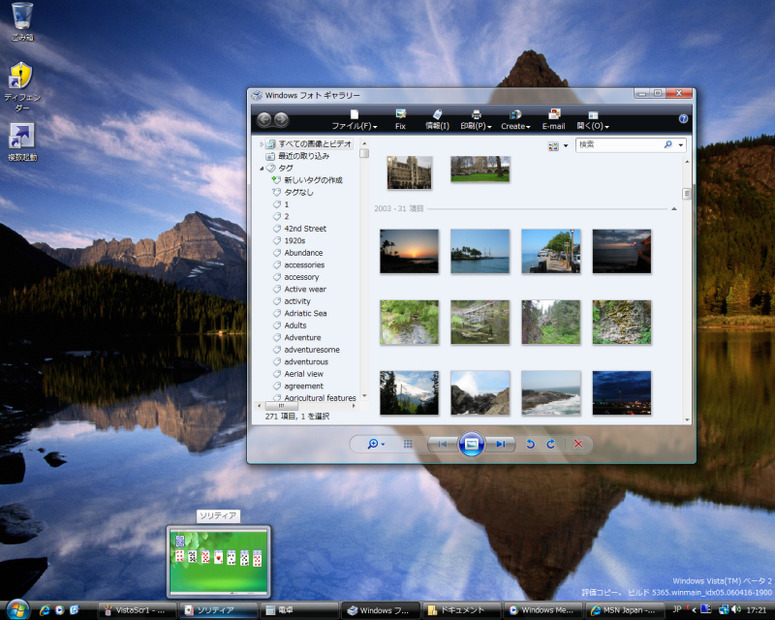
Task: Open the 印刷(P) print menu
Action: click(x=476, y=120)
